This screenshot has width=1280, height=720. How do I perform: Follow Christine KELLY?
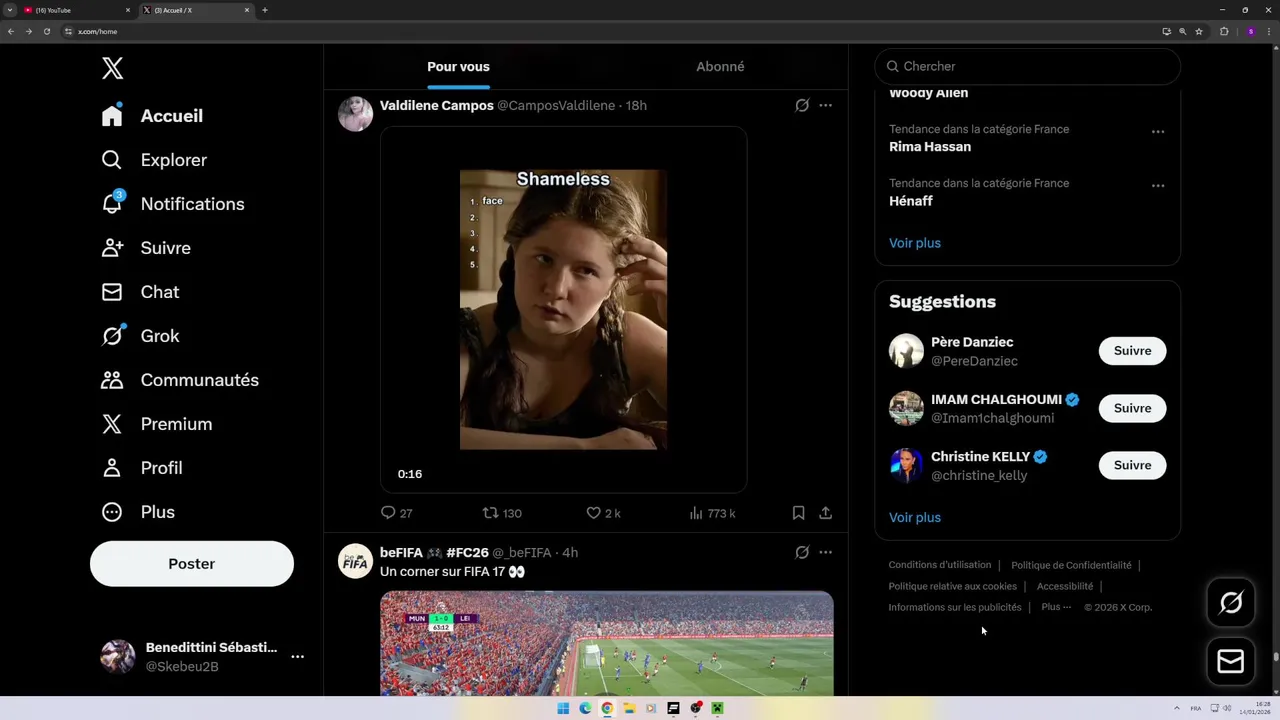pyautogui.click(x=1132, y=465)
